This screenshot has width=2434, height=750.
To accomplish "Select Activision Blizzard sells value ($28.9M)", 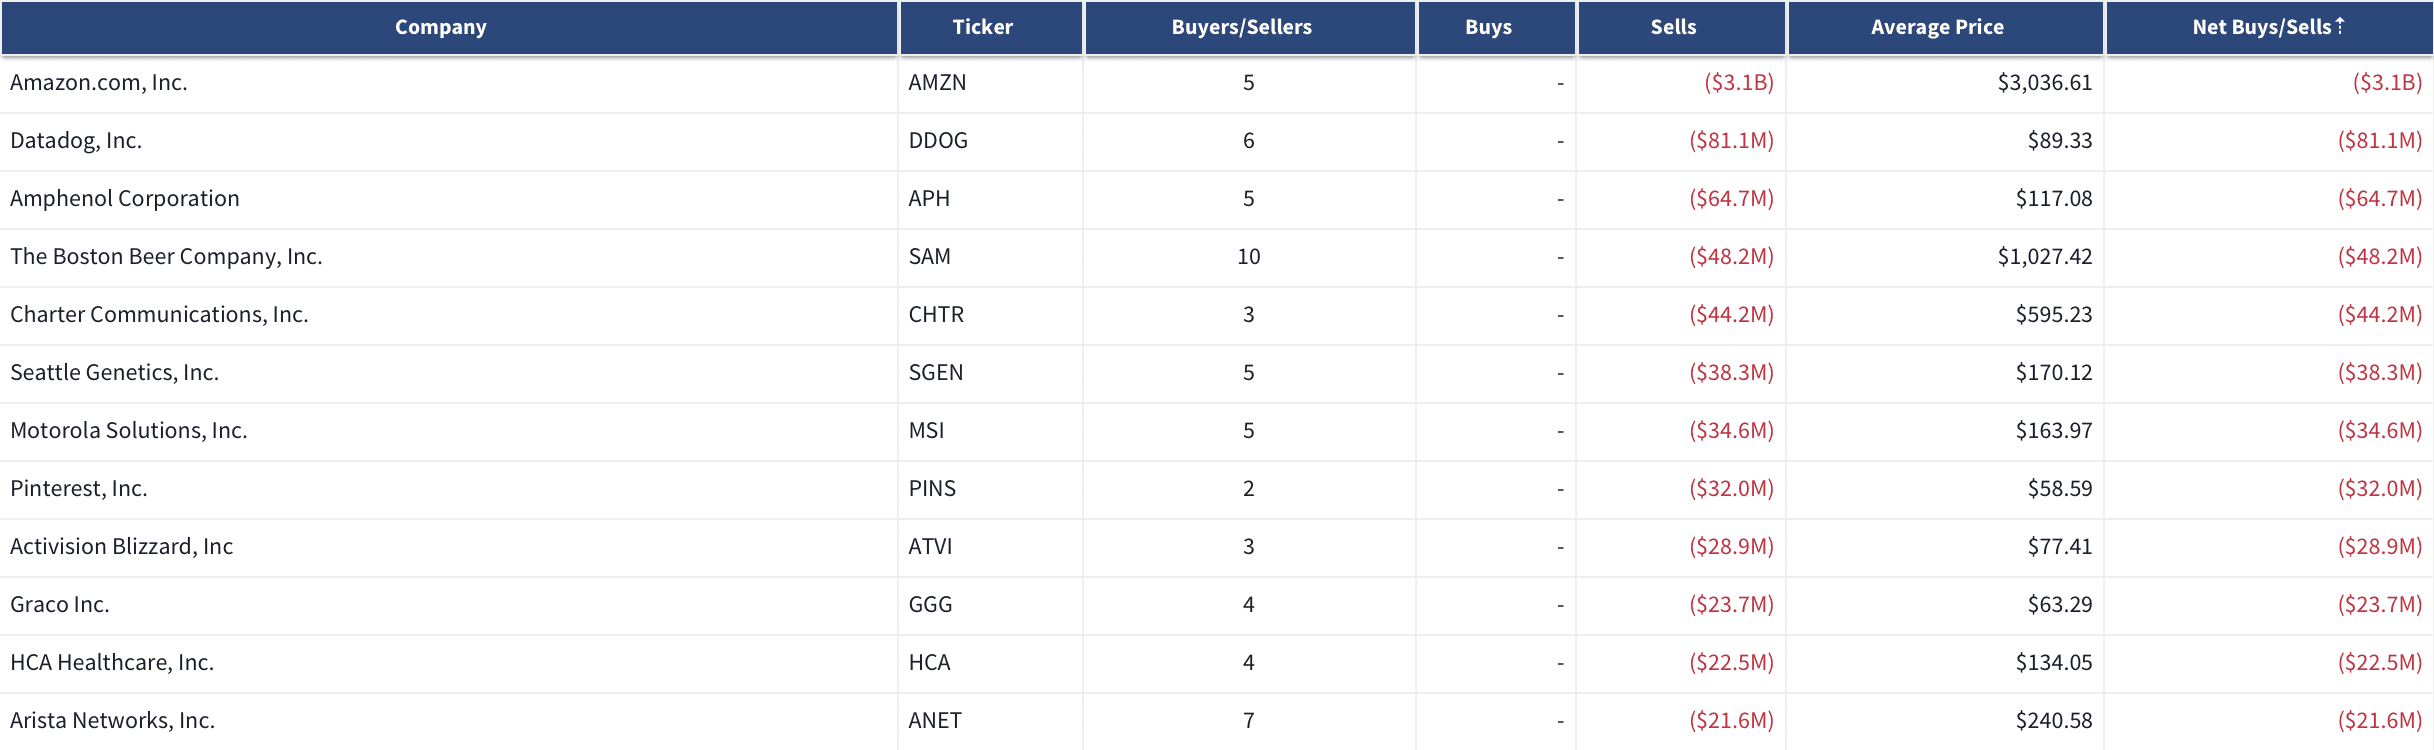I will [x=1732, y=547].
